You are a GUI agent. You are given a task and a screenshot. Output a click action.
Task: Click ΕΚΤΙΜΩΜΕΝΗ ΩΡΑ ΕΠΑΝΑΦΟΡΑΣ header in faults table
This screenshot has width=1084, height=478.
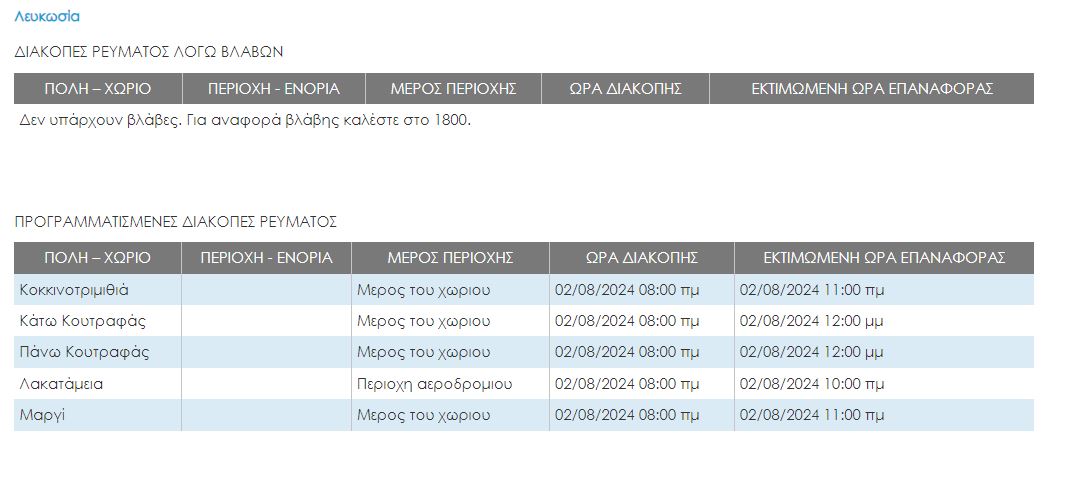pyautogui.click(x=872, y=89)
